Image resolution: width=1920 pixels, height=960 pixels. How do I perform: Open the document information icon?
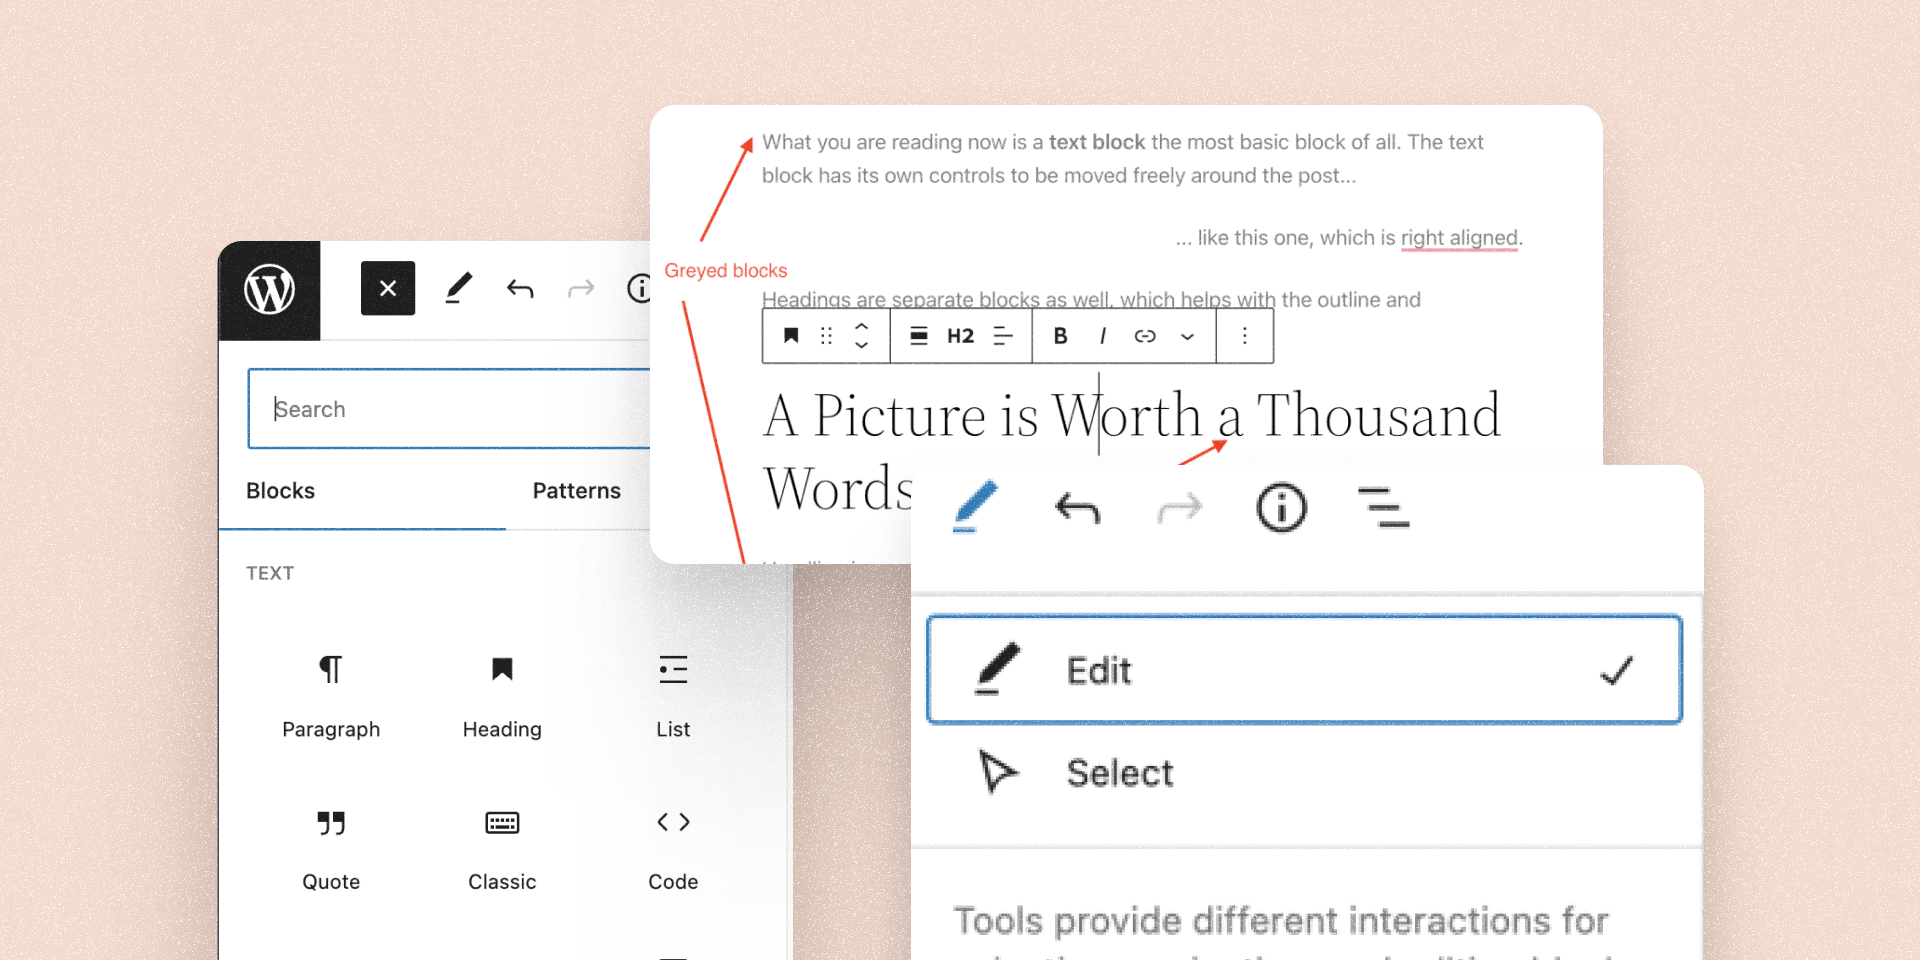(x=1281, y=507)
